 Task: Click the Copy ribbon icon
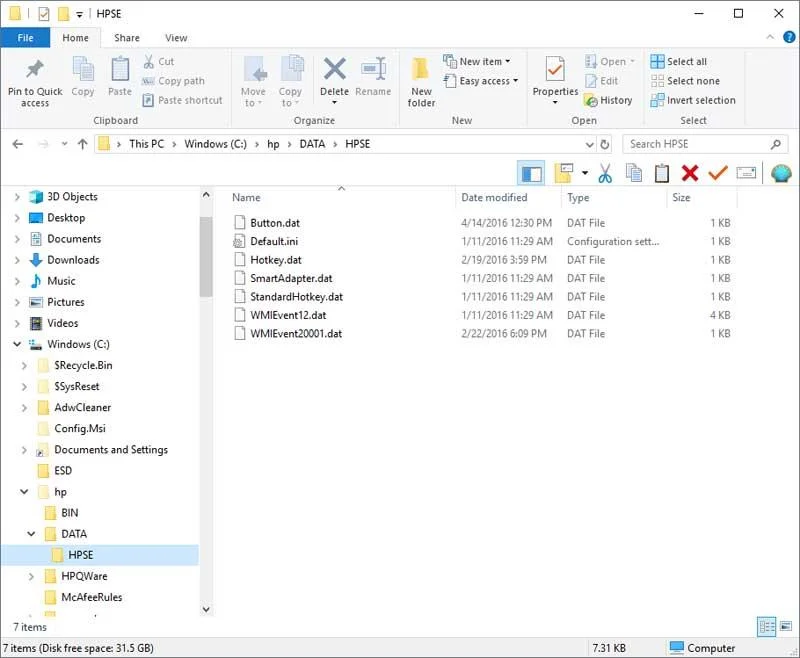click(83, 70)
